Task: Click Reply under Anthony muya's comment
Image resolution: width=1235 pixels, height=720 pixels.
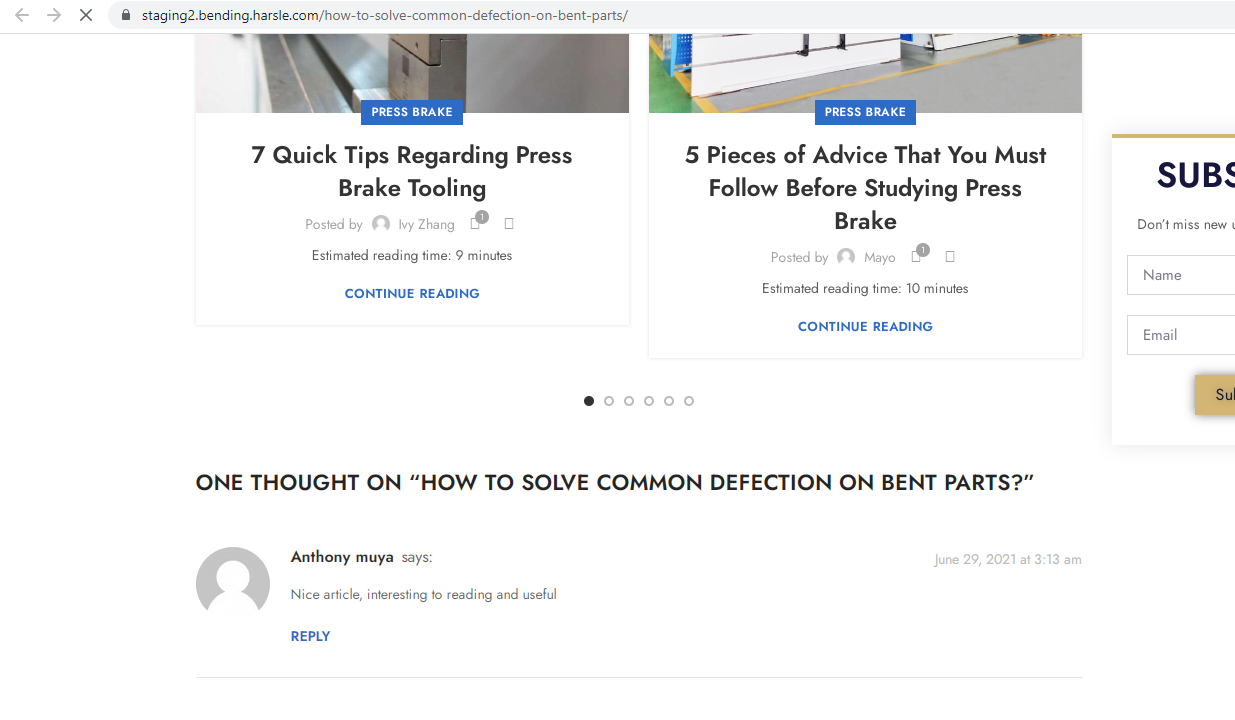Action: pos(310,636)
